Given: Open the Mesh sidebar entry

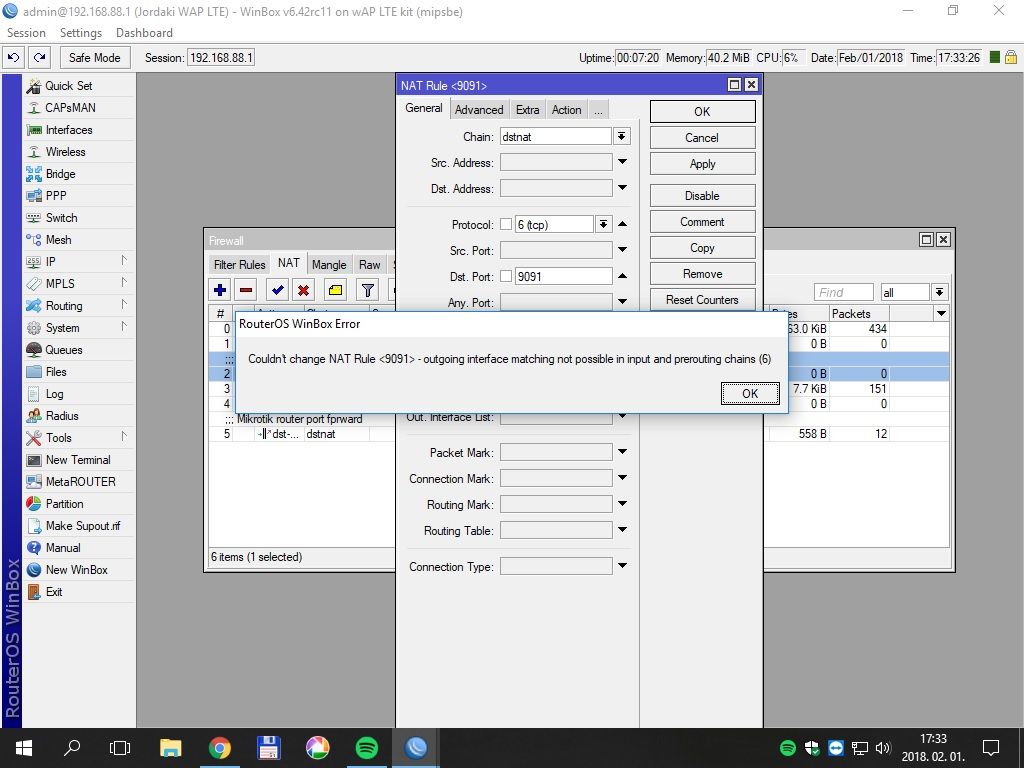Looking at the screenshot, I should pyautogui.click(x=78, y=240).
